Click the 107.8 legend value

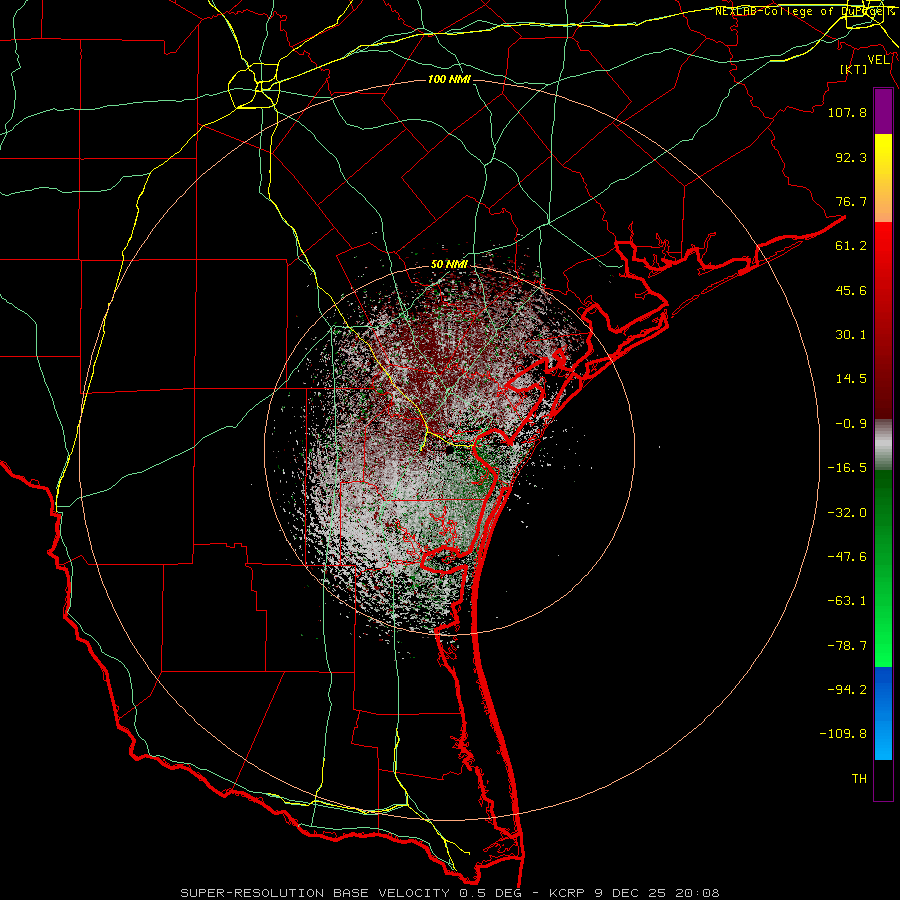point(847,112)
